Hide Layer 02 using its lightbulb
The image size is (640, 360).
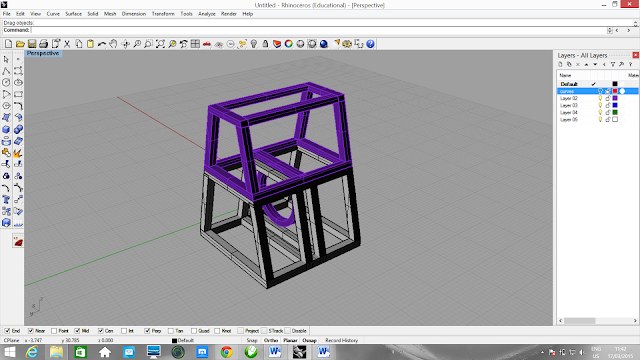click(x=600, y=98)
